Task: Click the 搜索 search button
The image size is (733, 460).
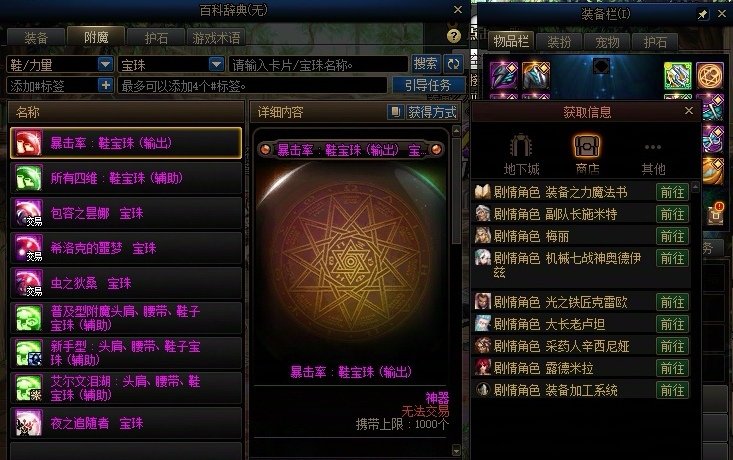Action: click(425, 64)
